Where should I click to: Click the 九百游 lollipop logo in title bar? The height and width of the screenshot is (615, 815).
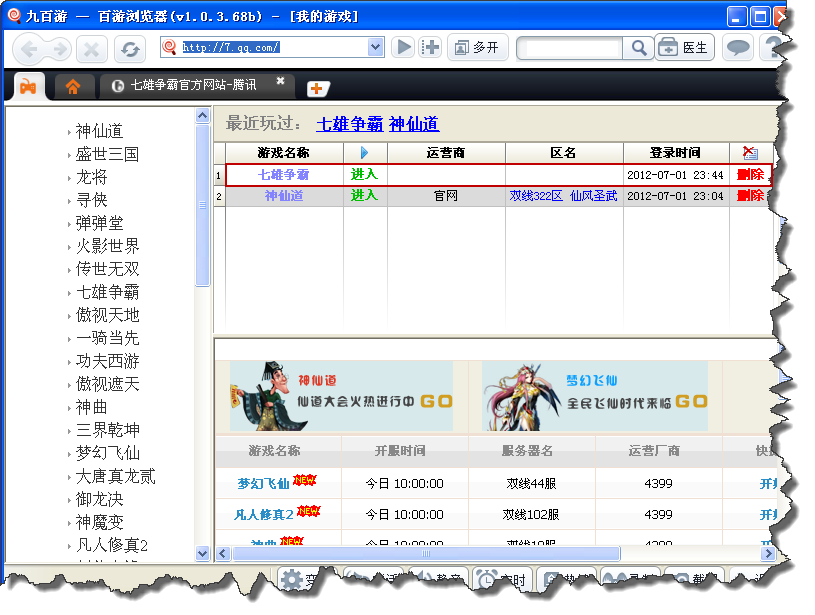(15, 16)
